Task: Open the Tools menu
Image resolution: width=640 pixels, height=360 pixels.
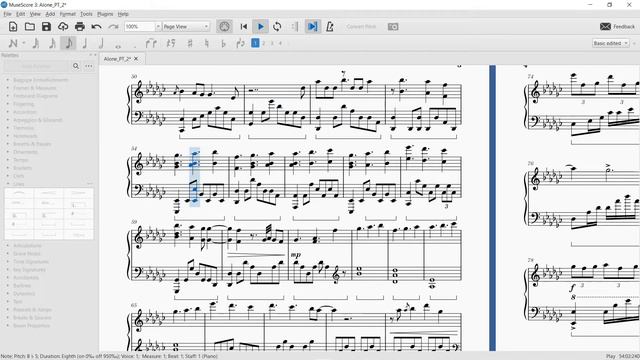Action: [86, 14]
